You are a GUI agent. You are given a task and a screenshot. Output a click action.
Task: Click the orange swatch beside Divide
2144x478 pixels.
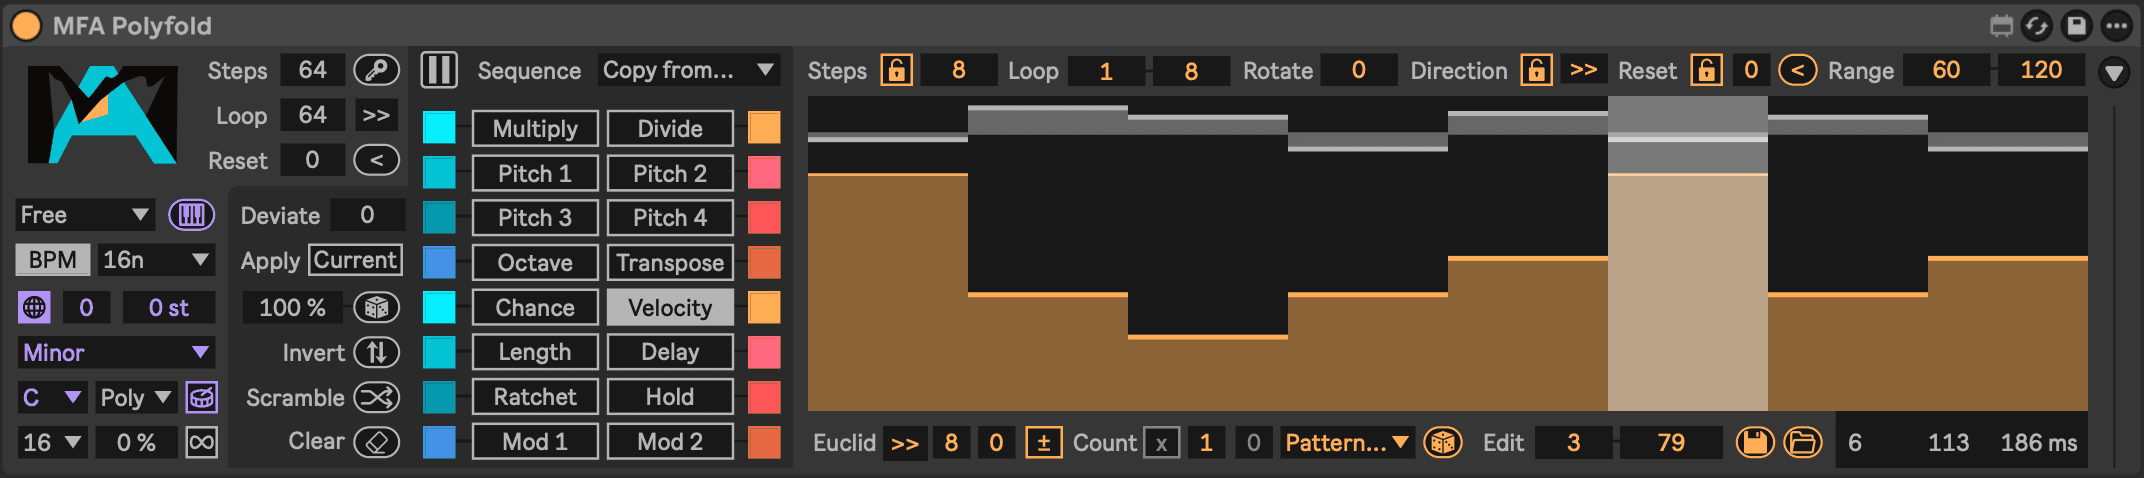tap(764, 128)
